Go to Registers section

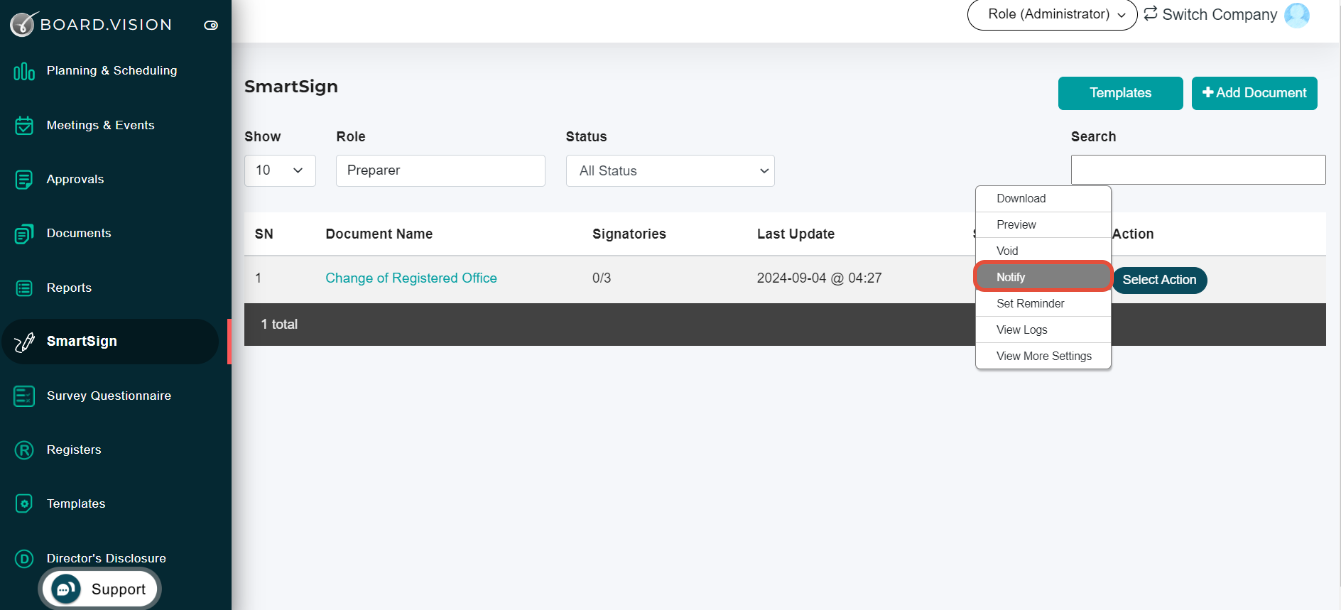(74, 450)
